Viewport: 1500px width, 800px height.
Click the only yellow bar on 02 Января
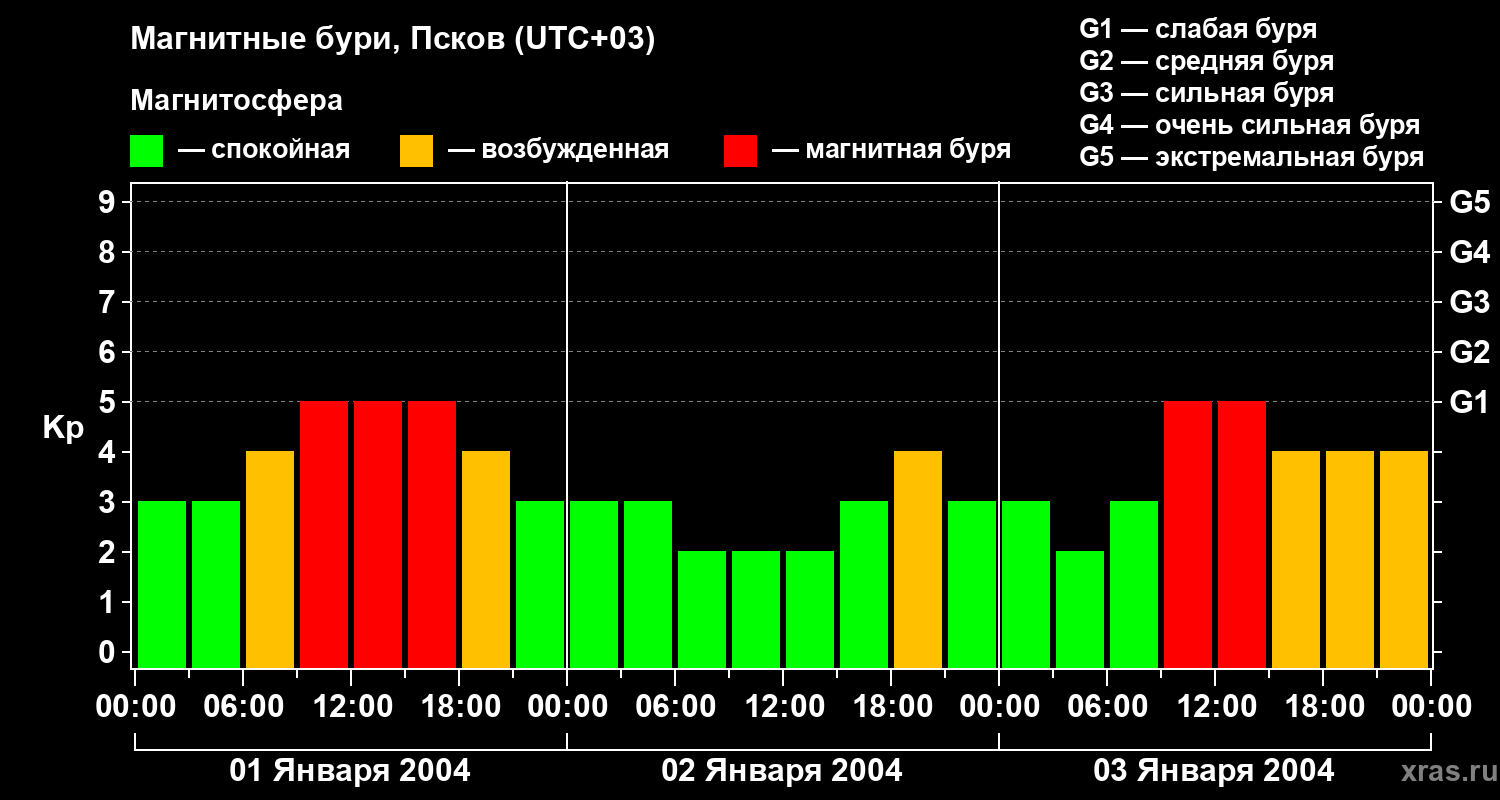click(x=918, y=559)
